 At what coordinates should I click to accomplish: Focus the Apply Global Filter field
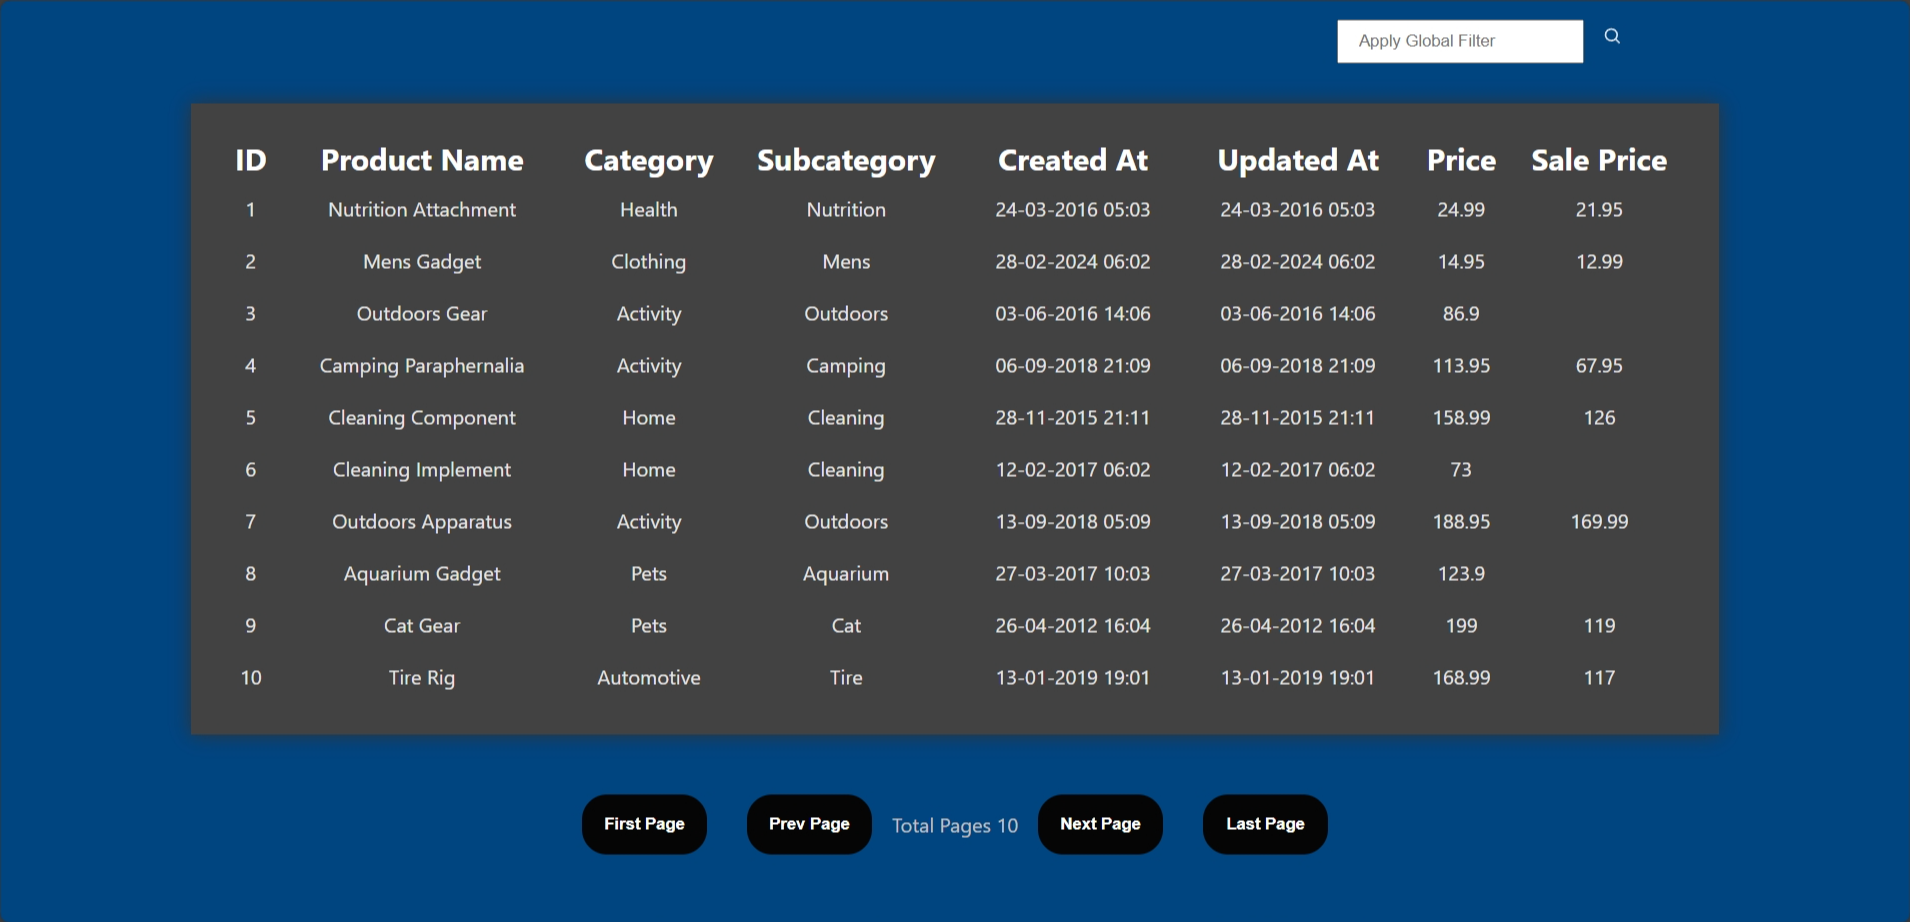click(1459, 41)
